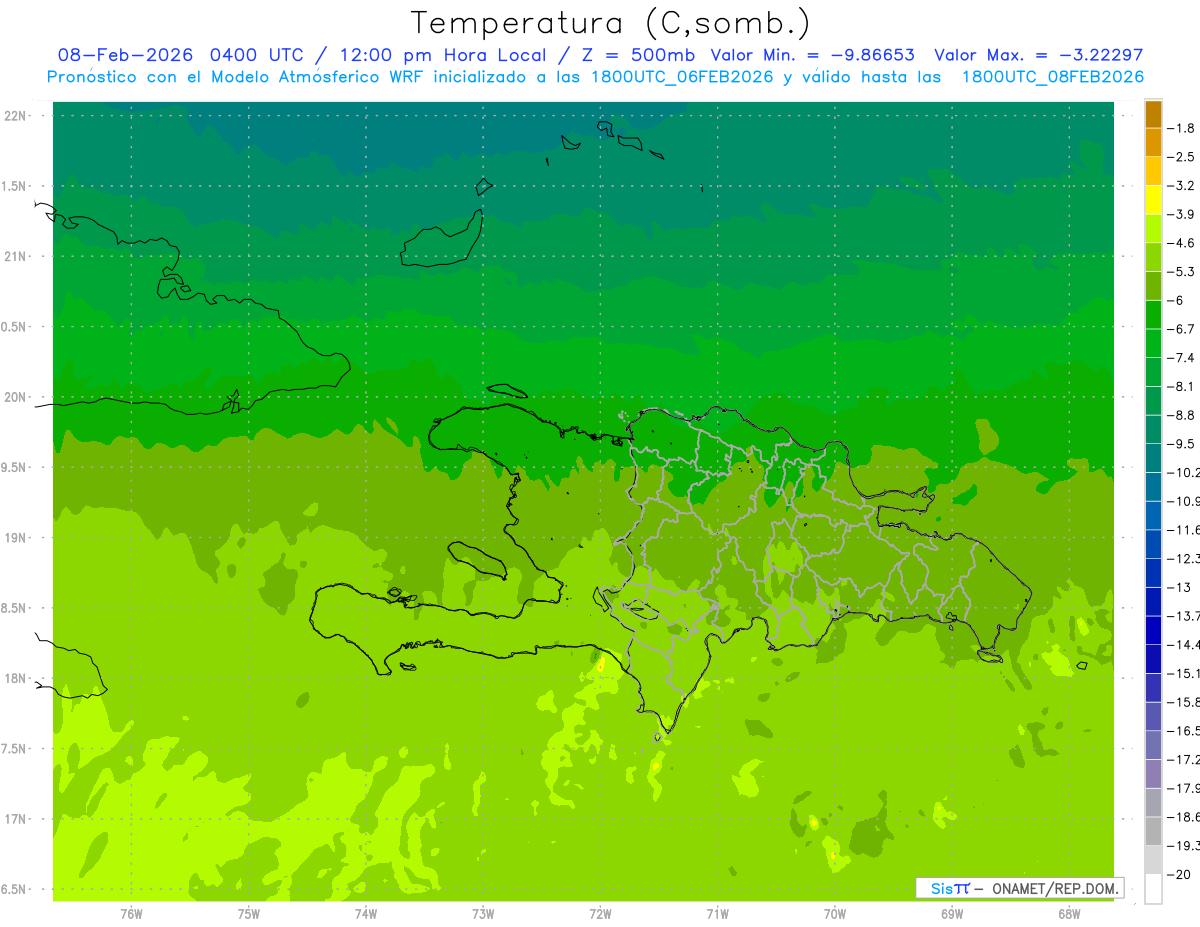
Task: Click the '-9.5' color bar value
Action: 1182,443
